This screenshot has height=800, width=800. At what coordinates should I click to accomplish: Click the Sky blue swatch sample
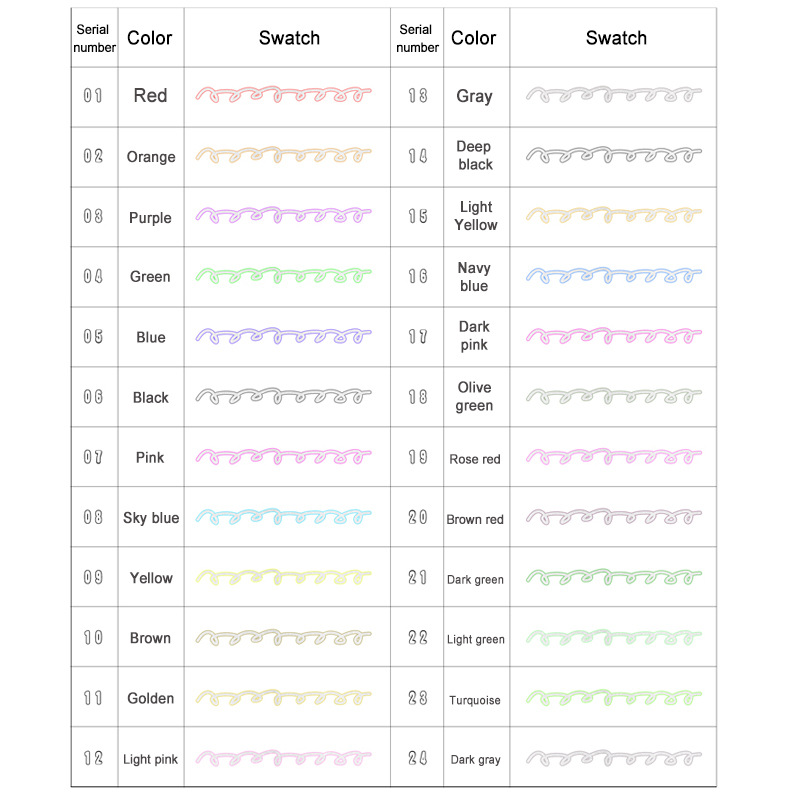(284, 518)
